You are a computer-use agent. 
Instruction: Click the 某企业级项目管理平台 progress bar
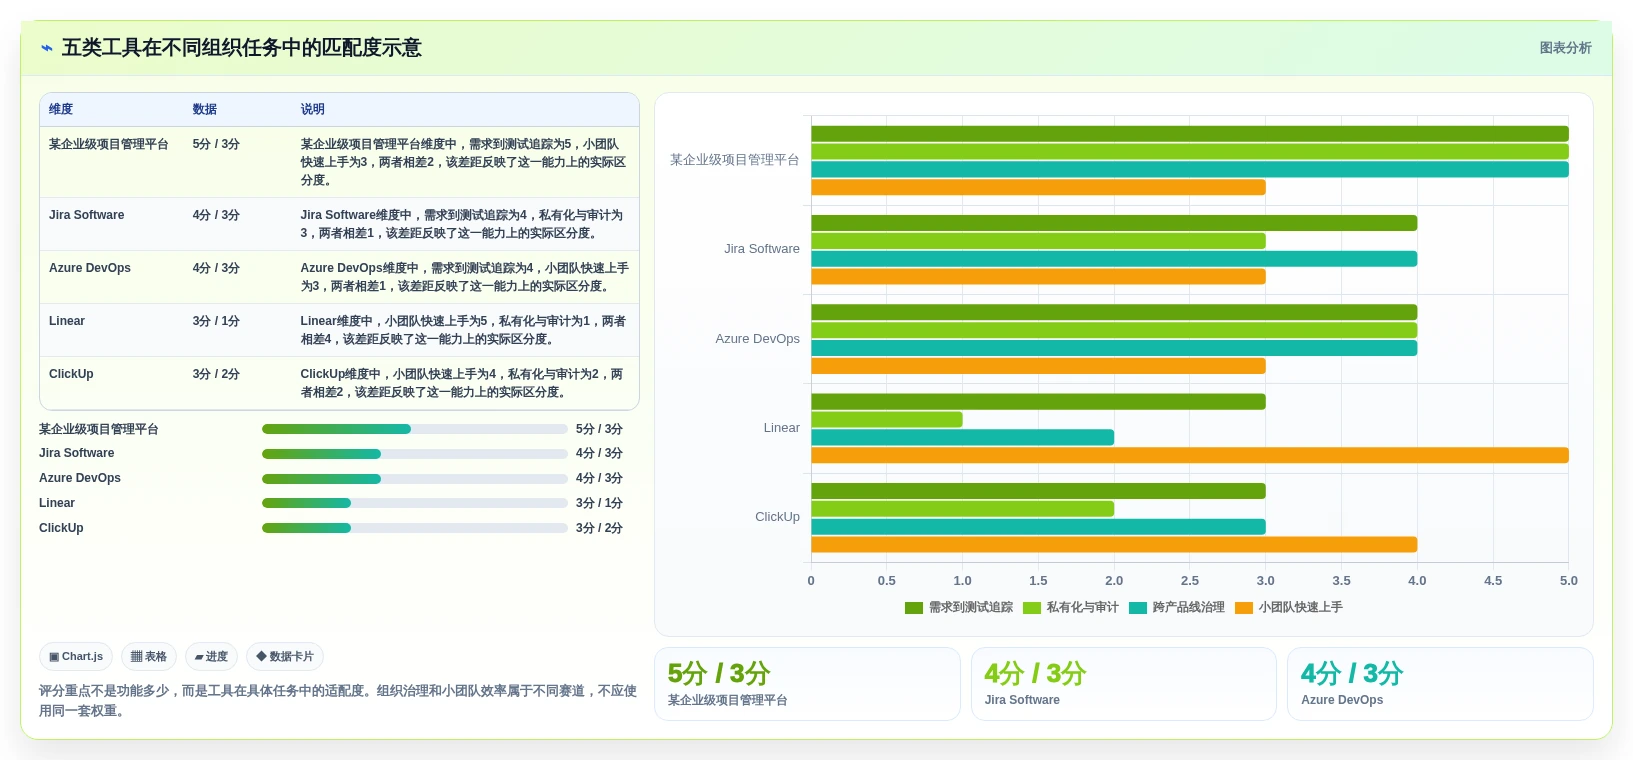point(415,429)
